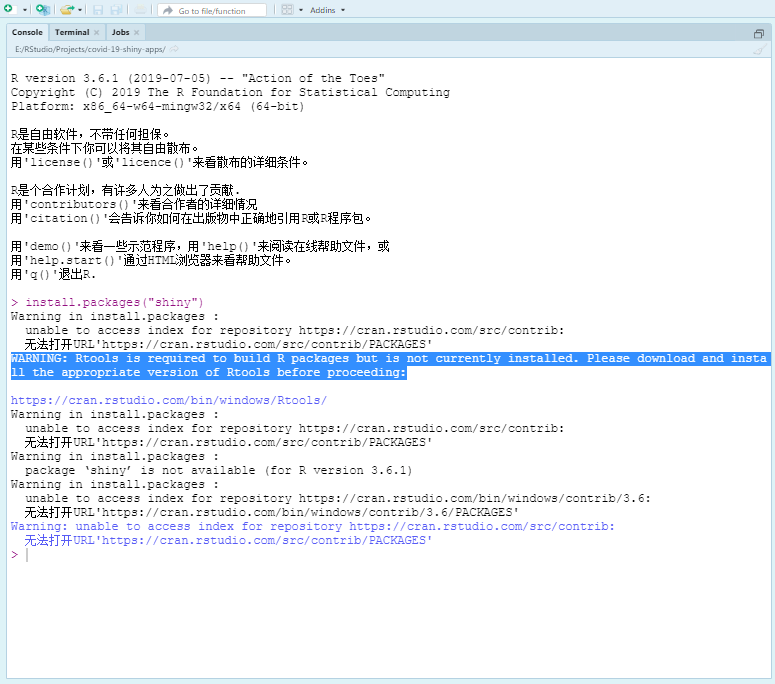Click the blue 'Warning: unable to access index' line
This screenshot has width=775, height=684.
click(312, 526)
